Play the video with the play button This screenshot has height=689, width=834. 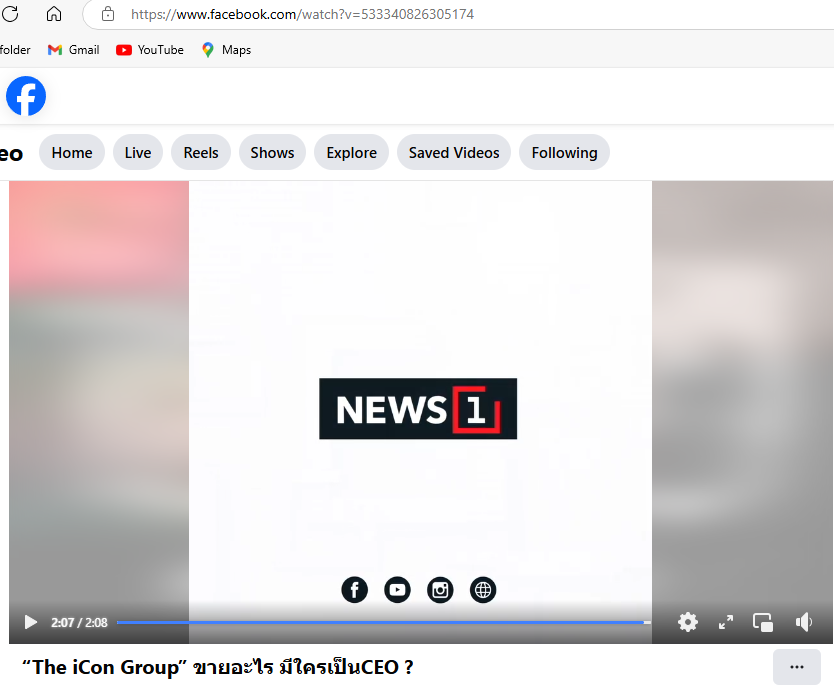point(31,622)
